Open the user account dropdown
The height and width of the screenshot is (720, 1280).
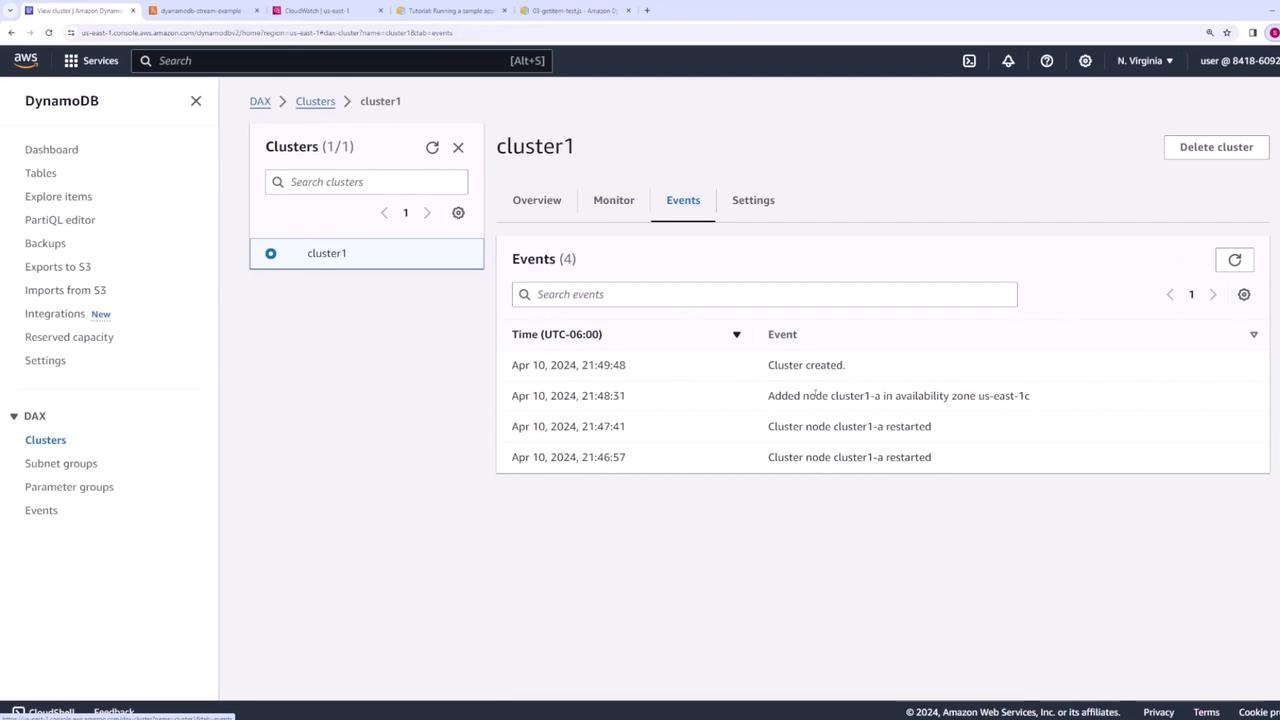1240,61
